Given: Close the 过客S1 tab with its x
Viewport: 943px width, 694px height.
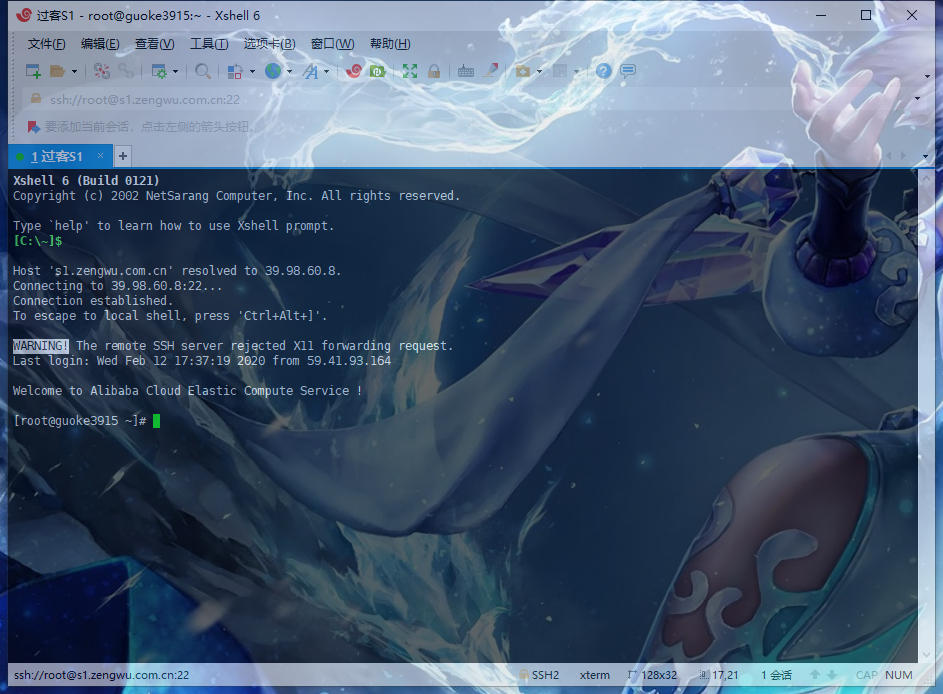Looking at the screenshot, I should [101, 156].
